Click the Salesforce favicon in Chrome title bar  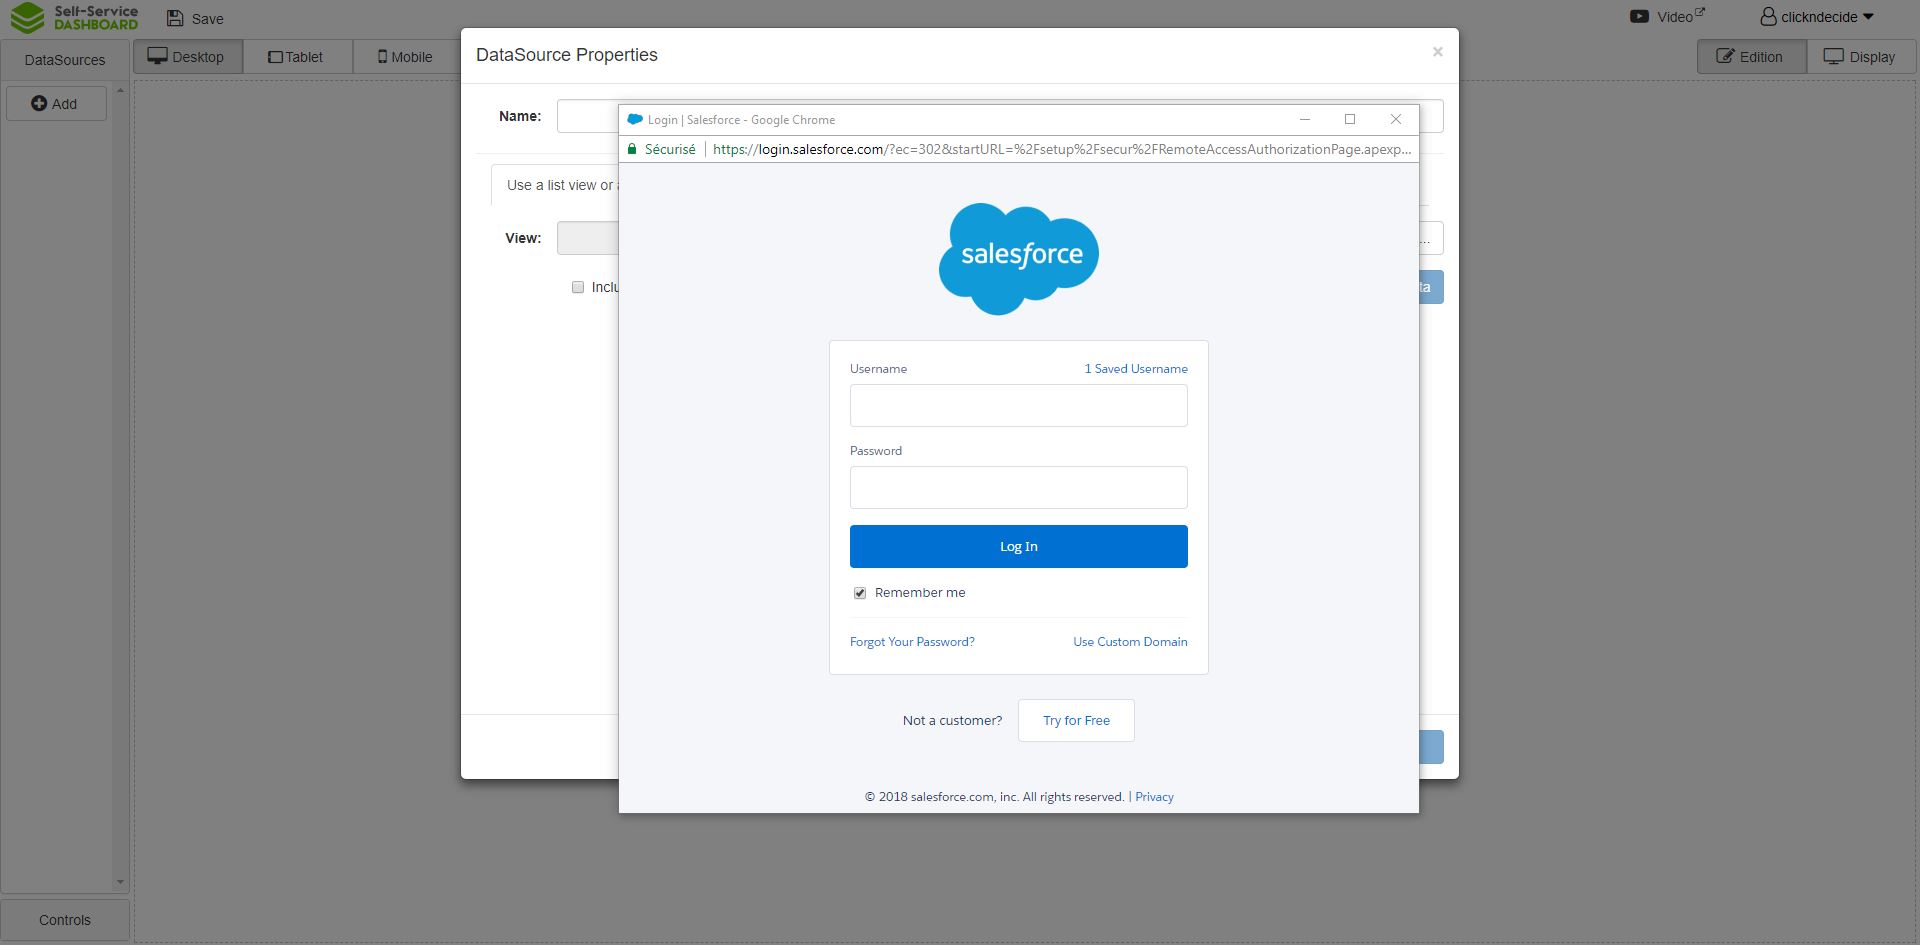[x=635, y=119]
